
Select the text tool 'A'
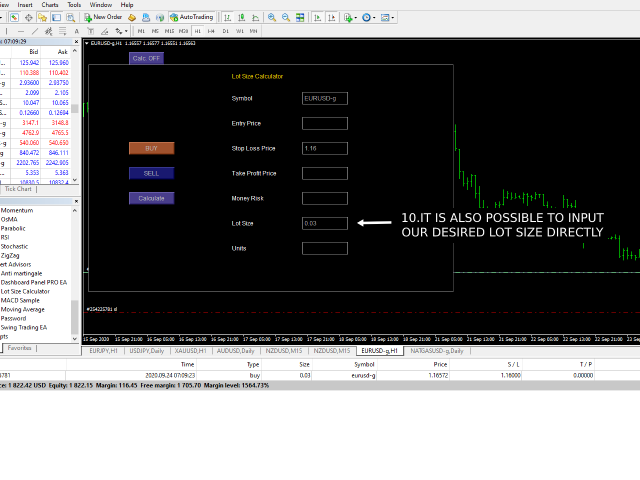click(x=76, y=31)
